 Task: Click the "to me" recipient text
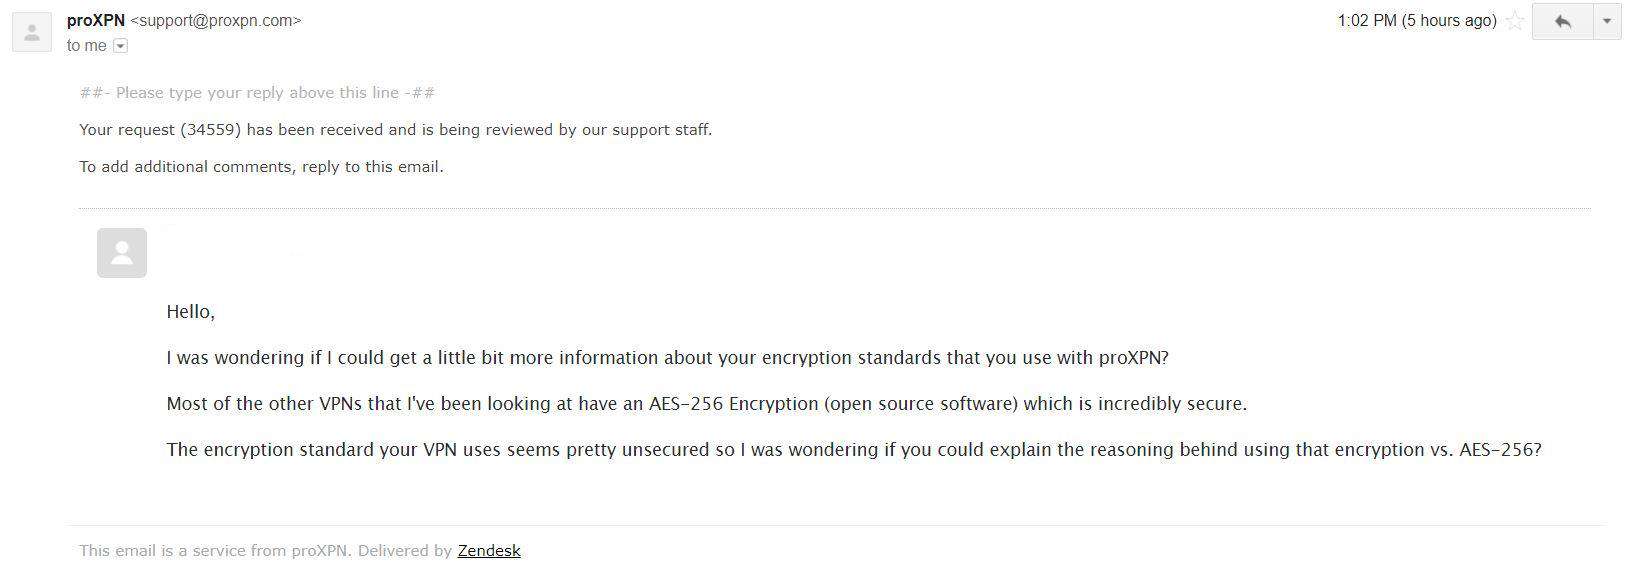point(87,46)
